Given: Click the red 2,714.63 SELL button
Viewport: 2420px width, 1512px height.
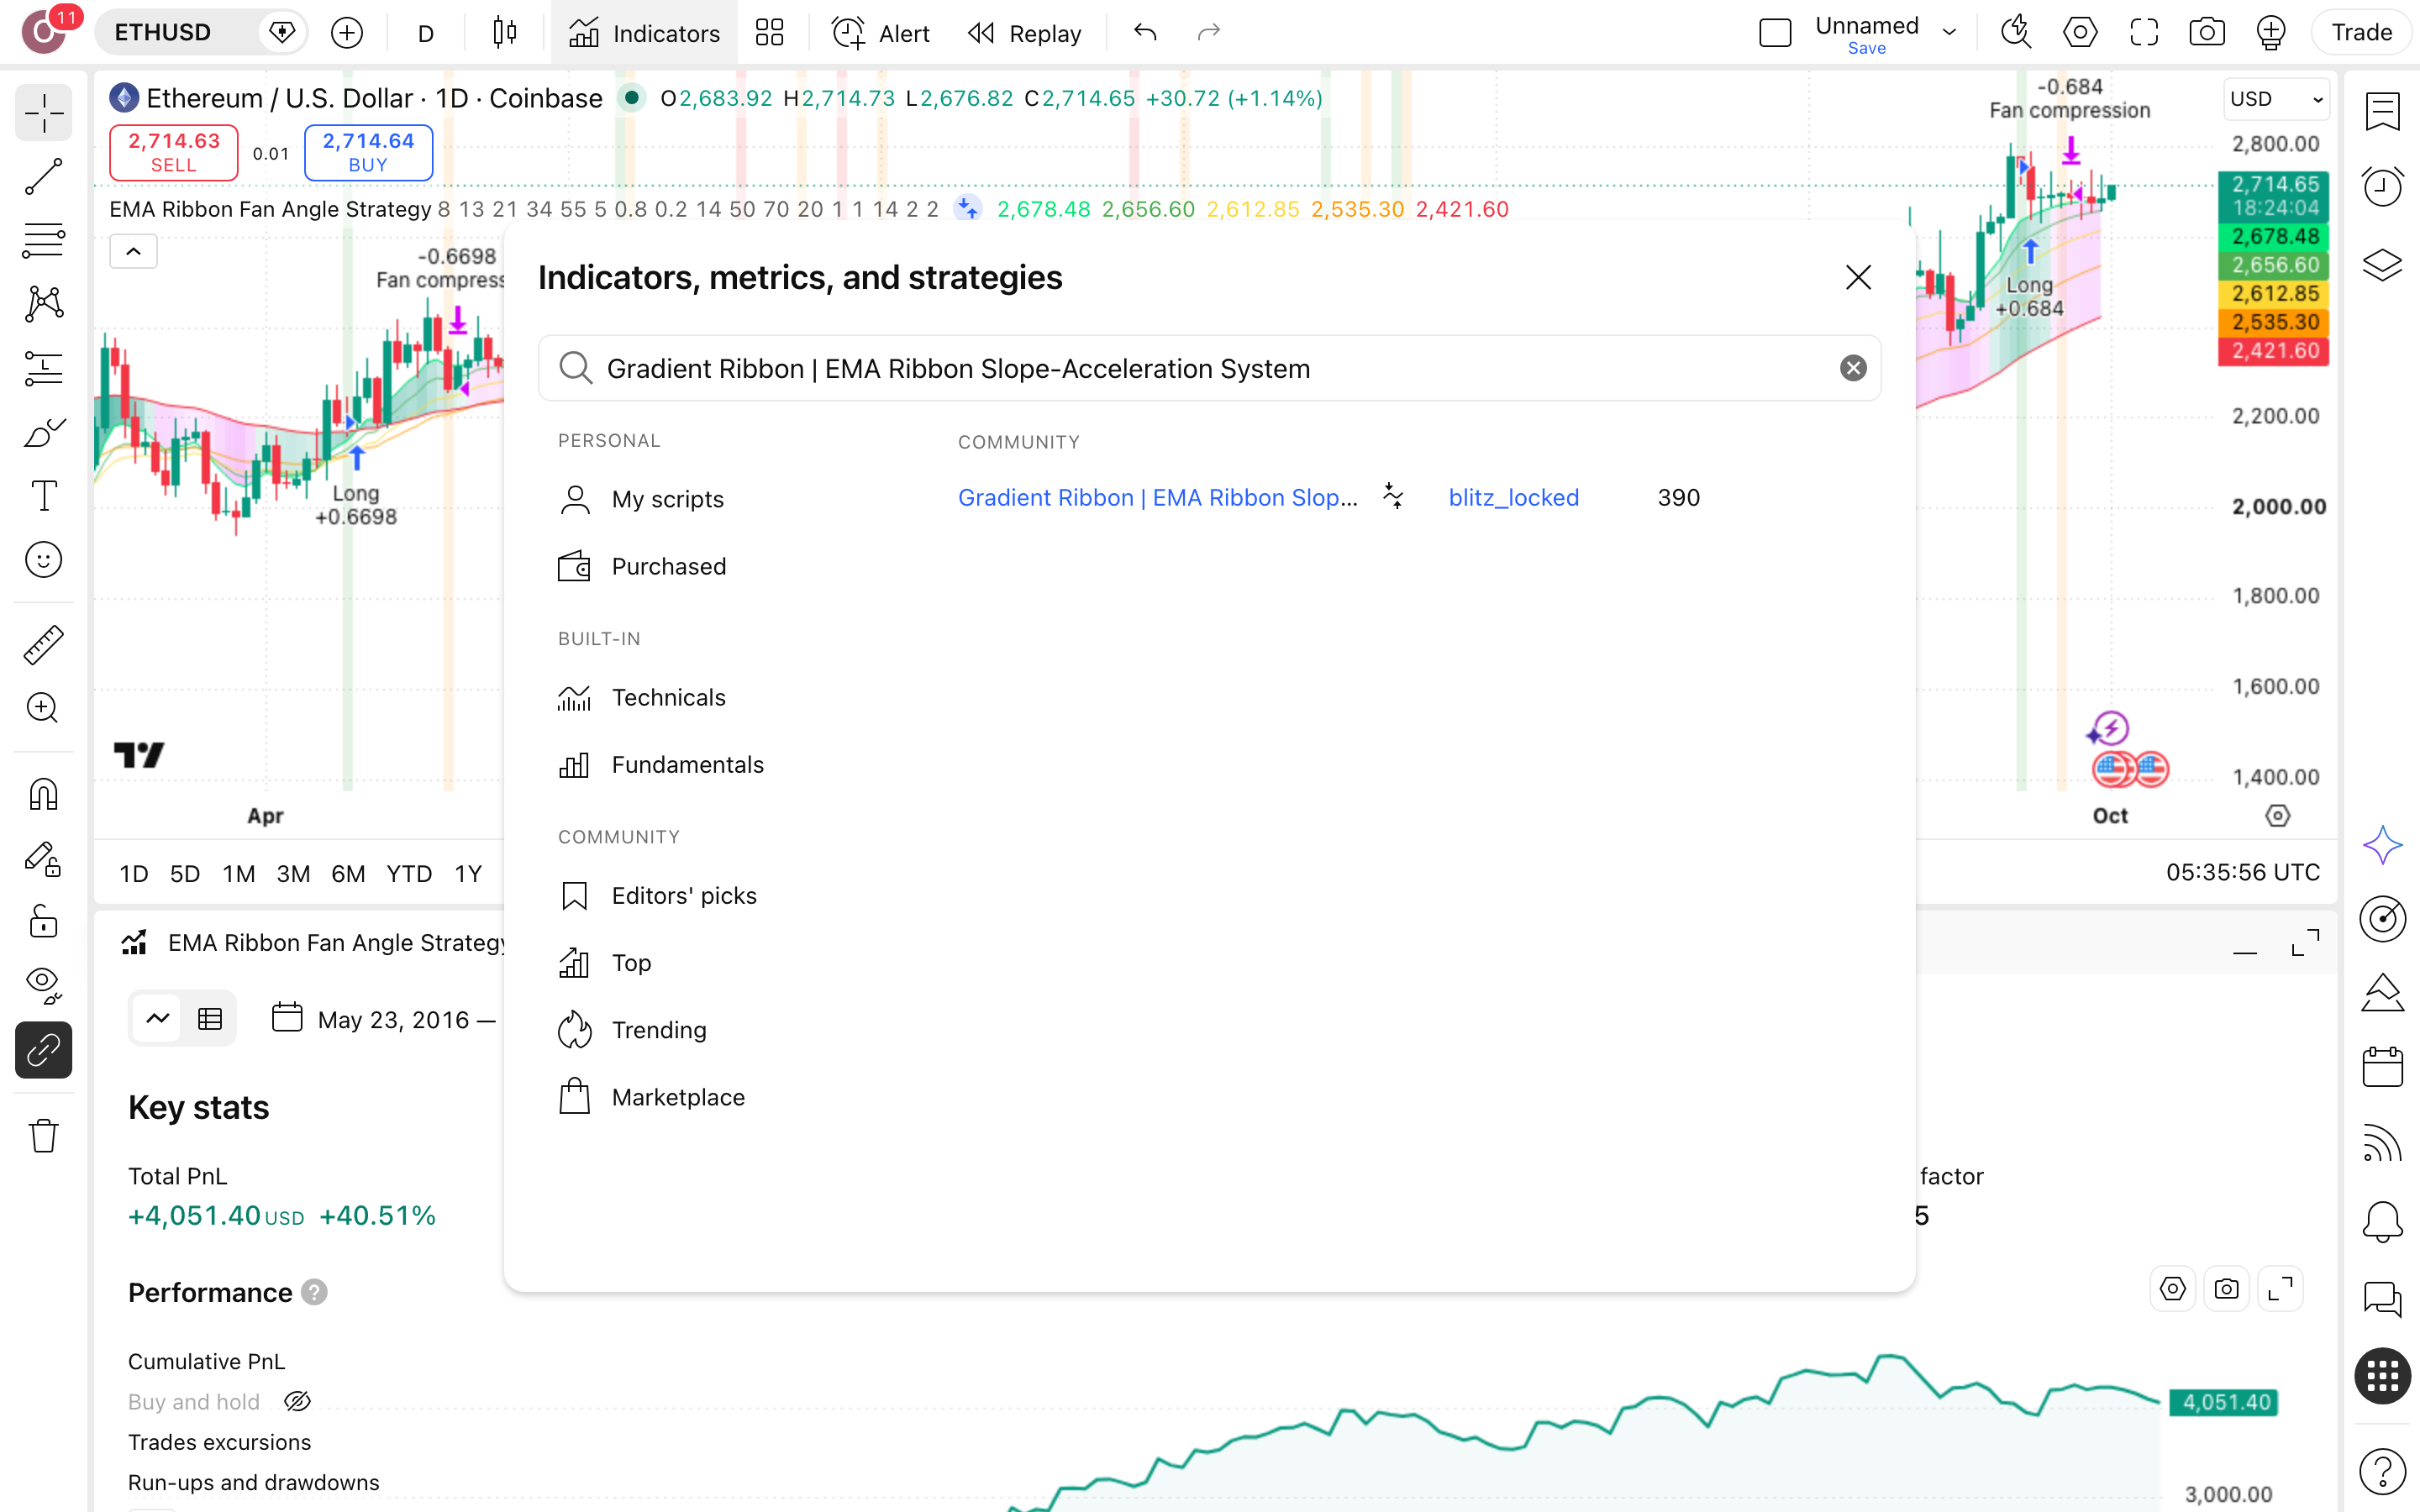Looking at the screenshot, I should click(174, 152).
